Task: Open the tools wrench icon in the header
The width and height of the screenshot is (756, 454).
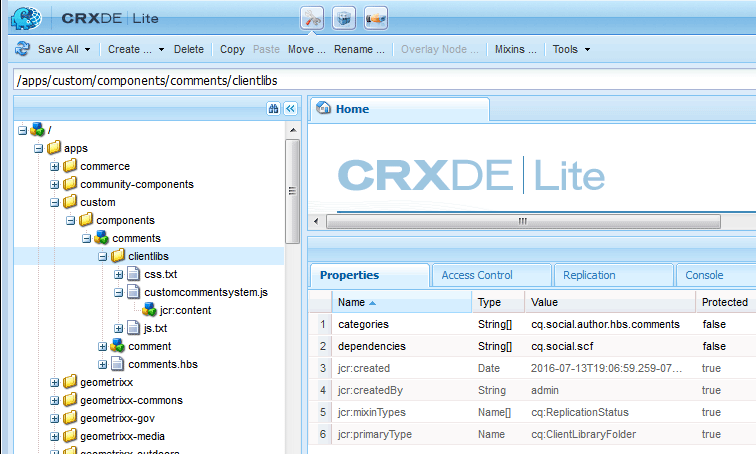Action: pyautogui.click(x=312, y=19)
